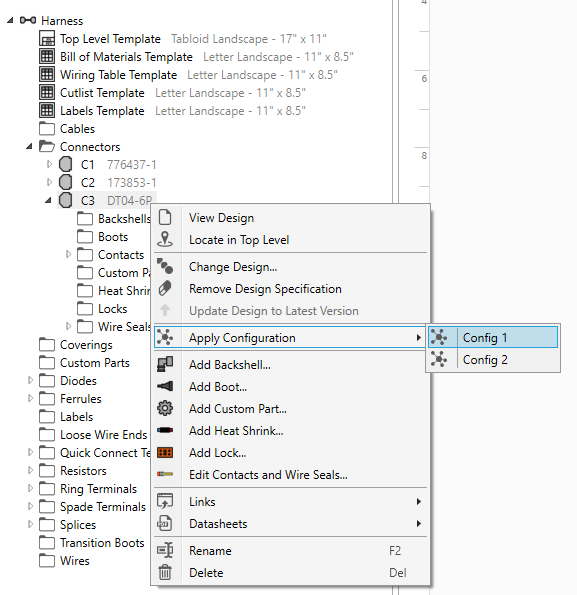This screenshot has height=595, width=577.
Task: Apply Config 2 from the submenu
Action: coord(493,359)
